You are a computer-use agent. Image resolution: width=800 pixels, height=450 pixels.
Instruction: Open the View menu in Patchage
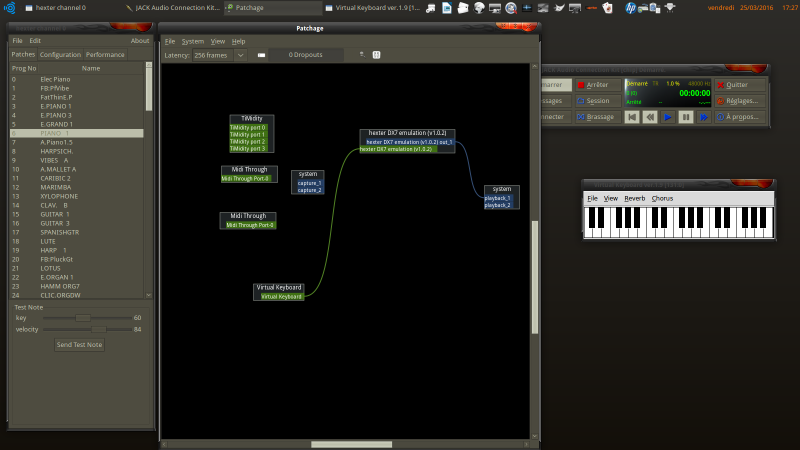pos(218,41)
